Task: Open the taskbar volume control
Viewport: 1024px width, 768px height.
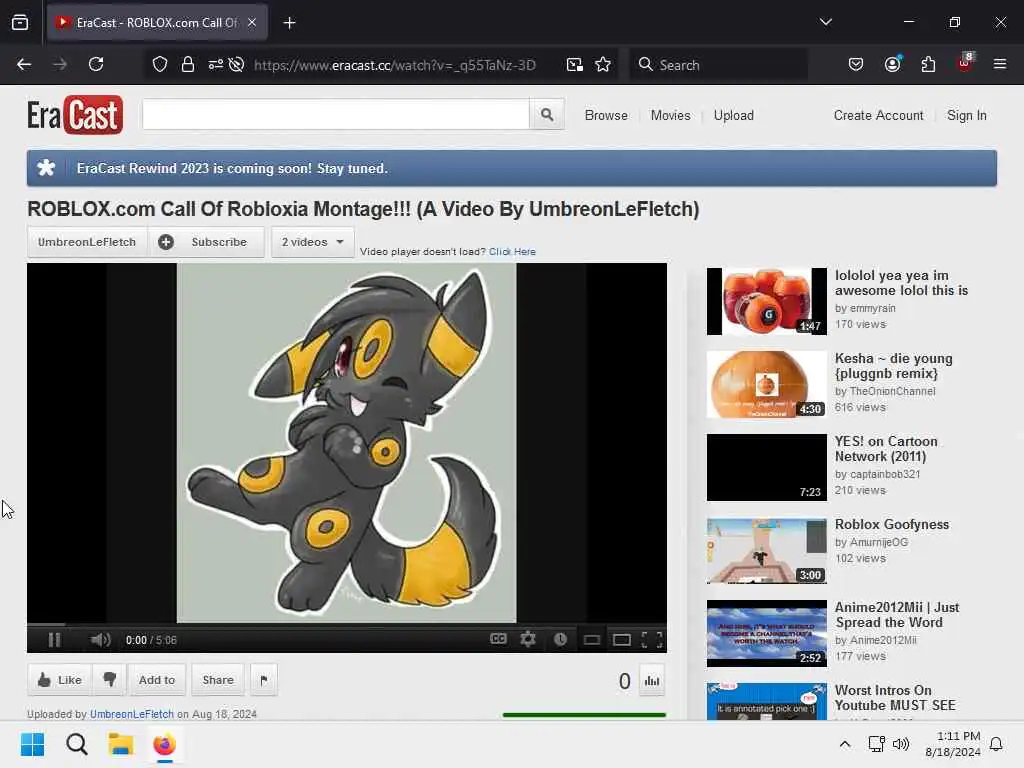Action: point(901,744)
